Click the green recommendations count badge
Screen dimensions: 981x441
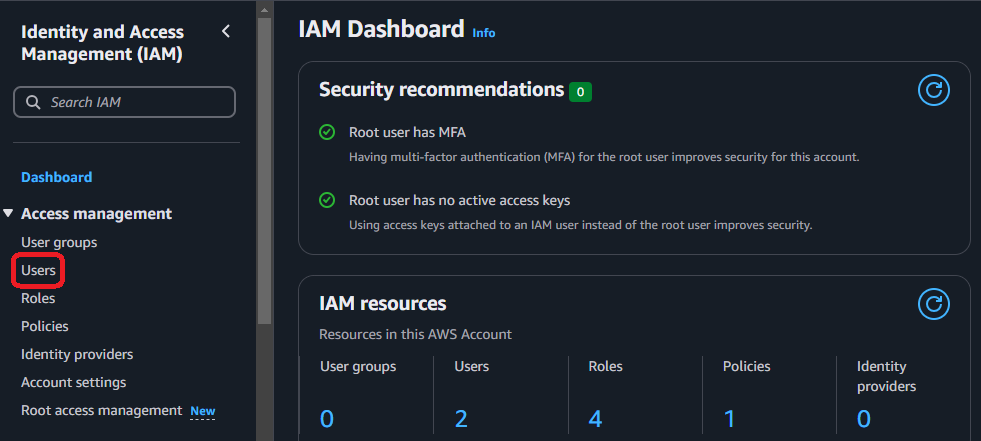click(580, 92)
